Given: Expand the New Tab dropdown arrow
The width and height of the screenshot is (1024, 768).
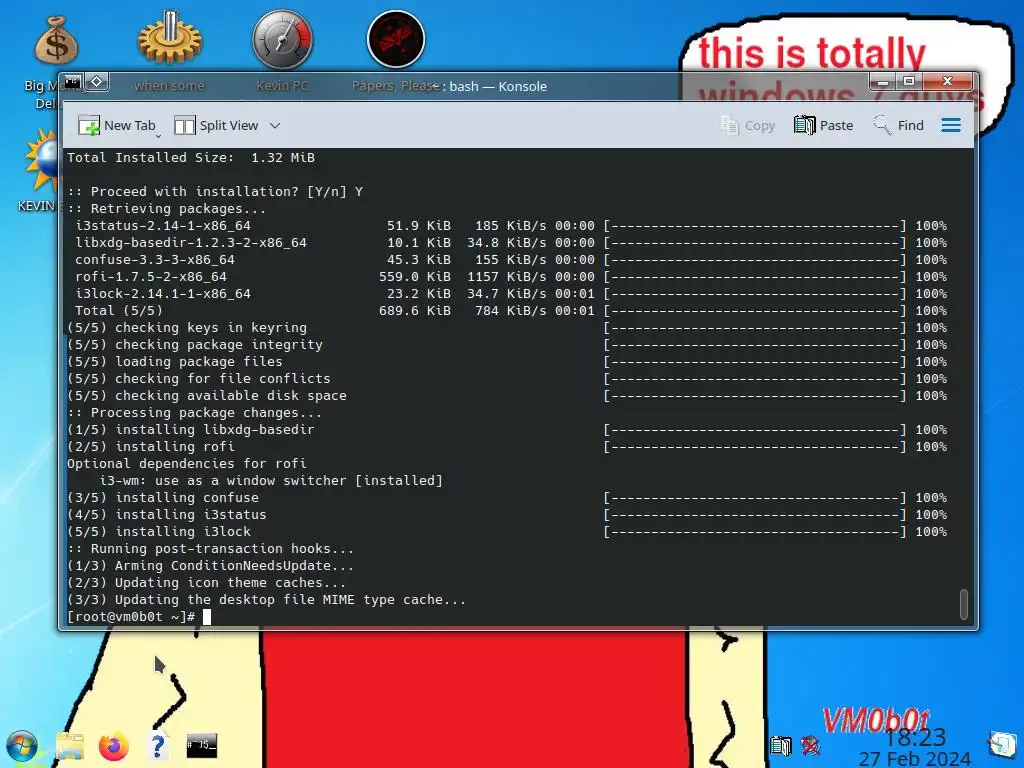Looking at the screenshot, I should tap(158, 136).
